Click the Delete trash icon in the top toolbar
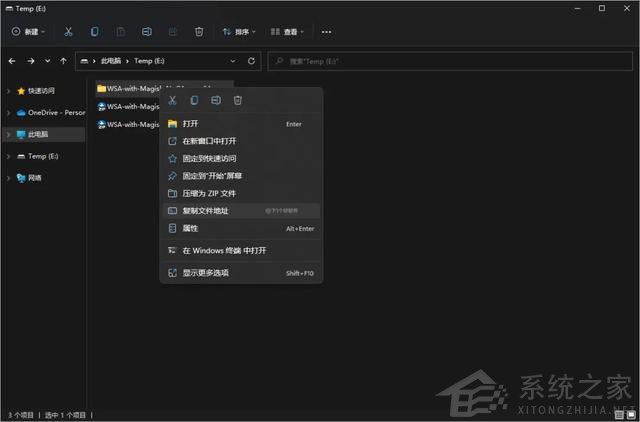The width and height of the screenshot is (640, 422). click(199, 32)
